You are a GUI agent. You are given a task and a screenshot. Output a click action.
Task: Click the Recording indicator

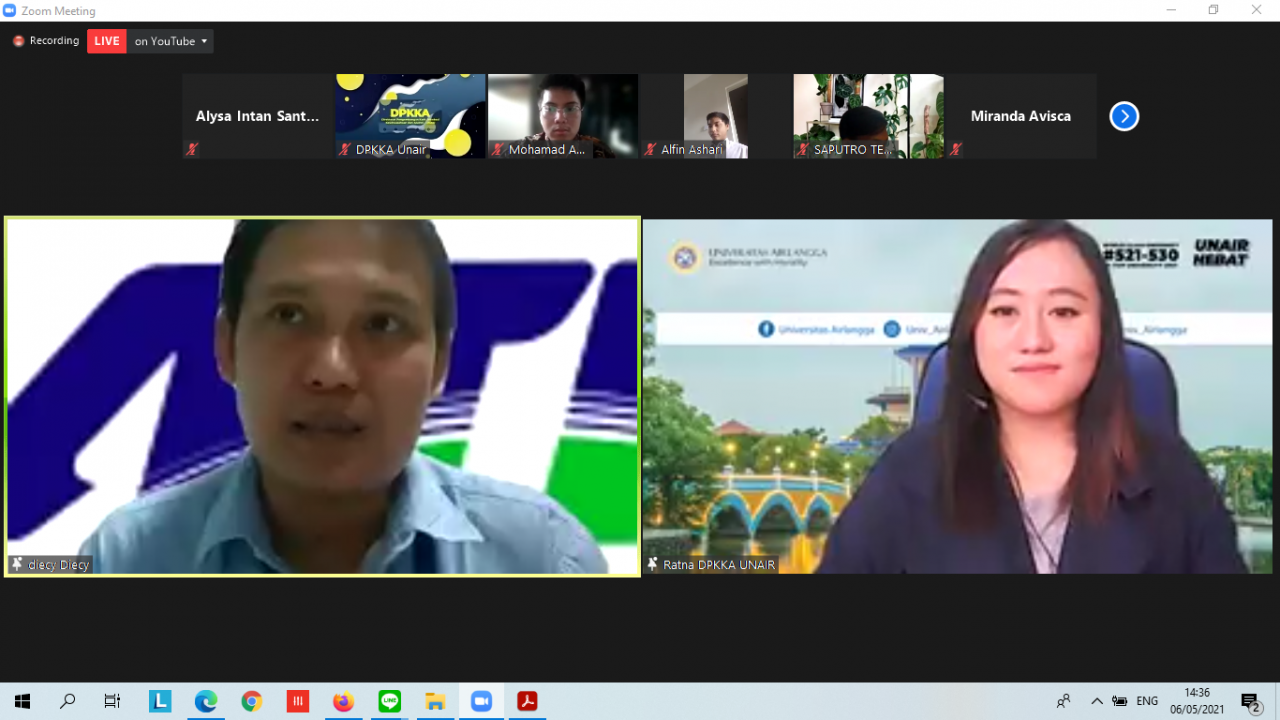pyautogui.click(x=46, y=41)
